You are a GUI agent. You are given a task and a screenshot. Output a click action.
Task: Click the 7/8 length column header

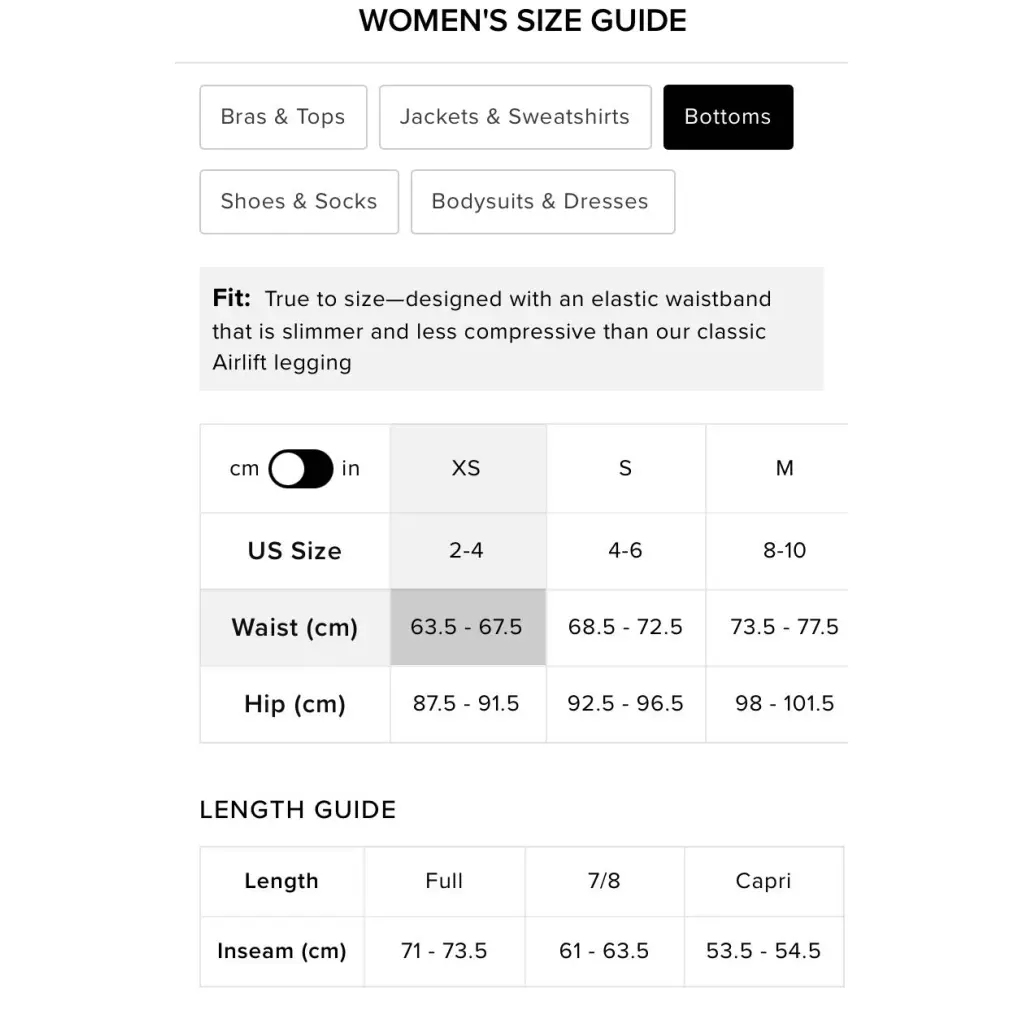604,881
